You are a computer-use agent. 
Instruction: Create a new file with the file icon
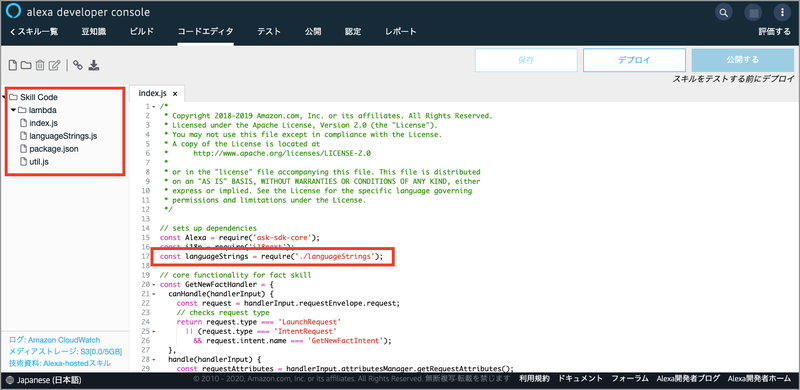13,65
